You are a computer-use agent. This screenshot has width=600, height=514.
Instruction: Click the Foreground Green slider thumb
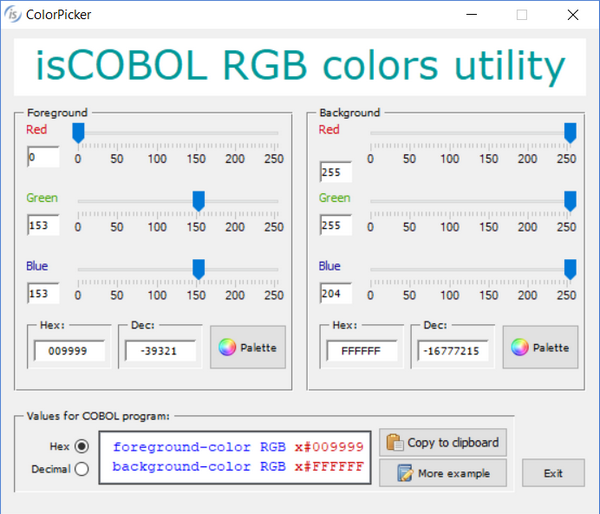(x=199, y=201)
